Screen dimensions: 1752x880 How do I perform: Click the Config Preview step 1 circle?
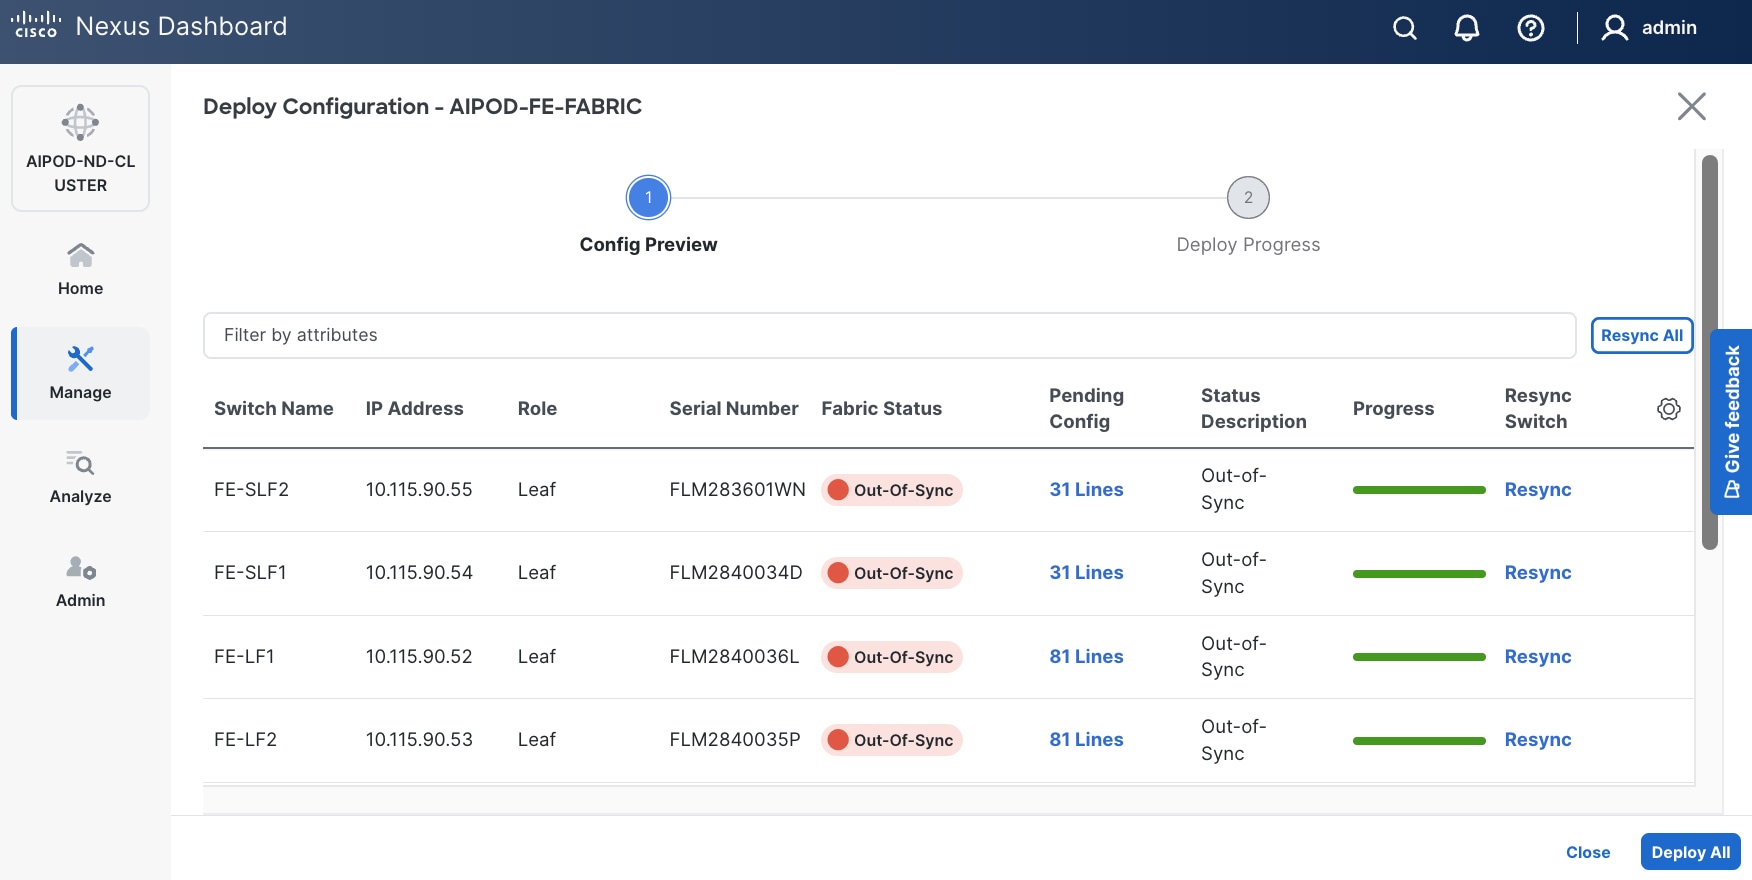(648, 198)
